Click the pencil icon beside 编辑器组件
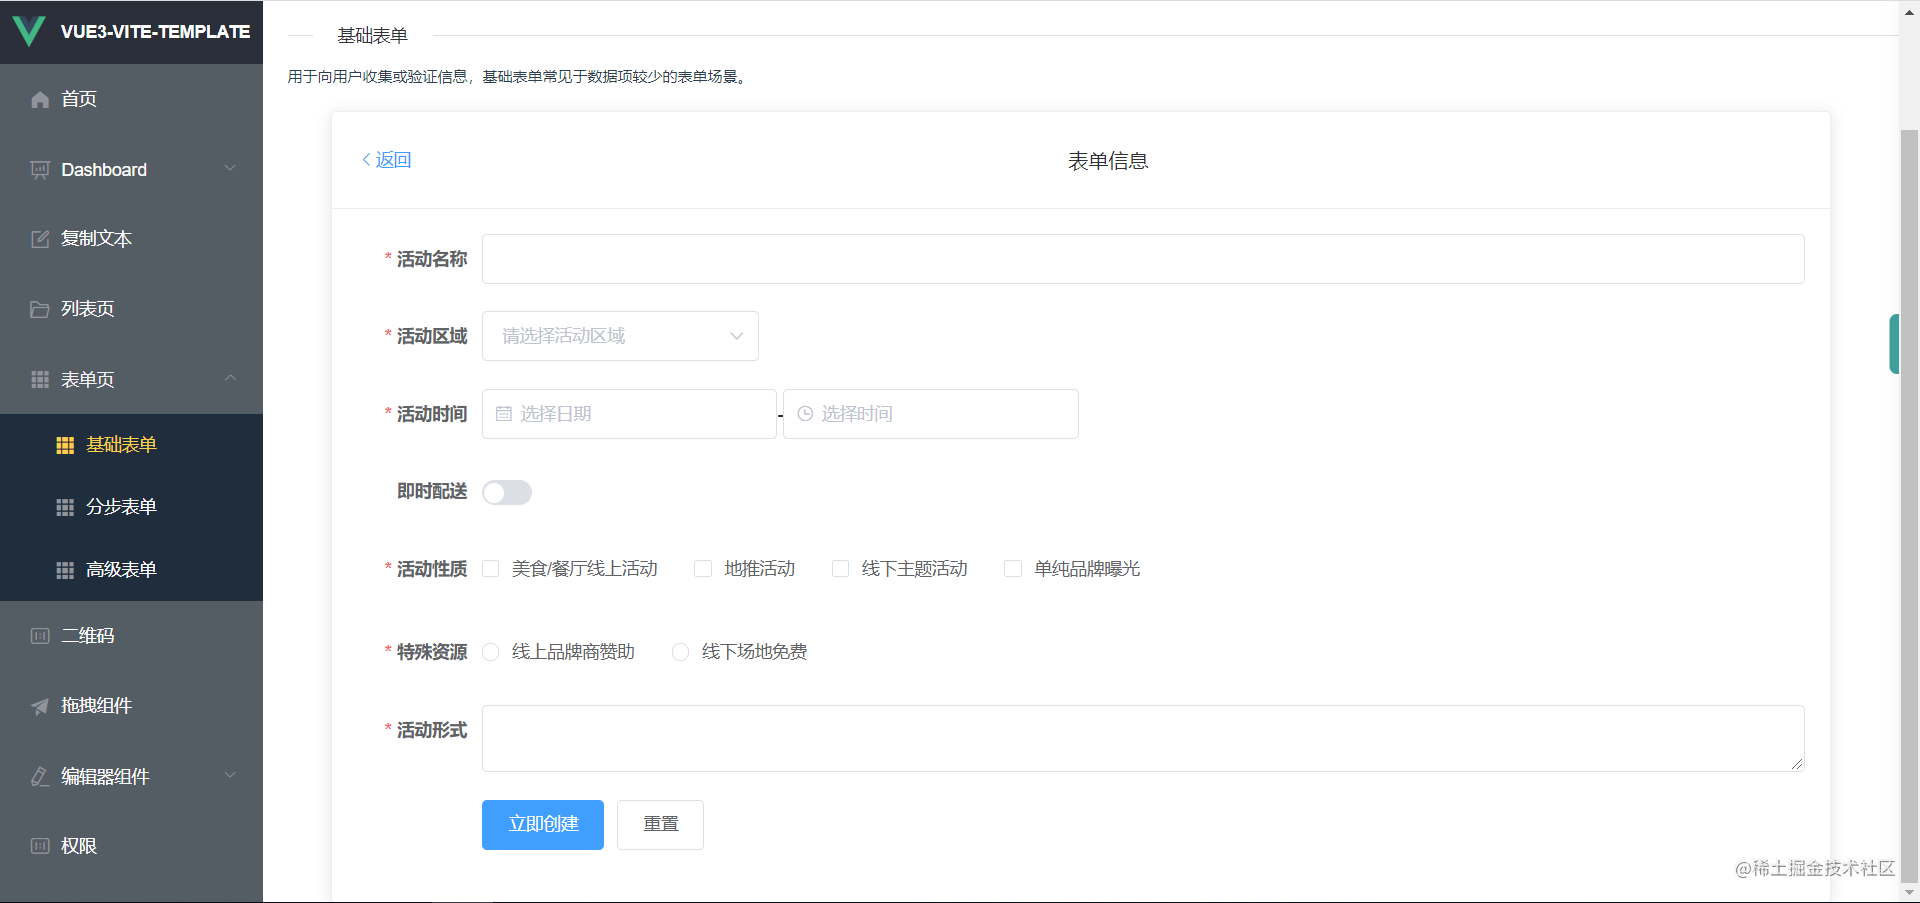This screenshot has width=1920, height=903. (x=40, y=777)
